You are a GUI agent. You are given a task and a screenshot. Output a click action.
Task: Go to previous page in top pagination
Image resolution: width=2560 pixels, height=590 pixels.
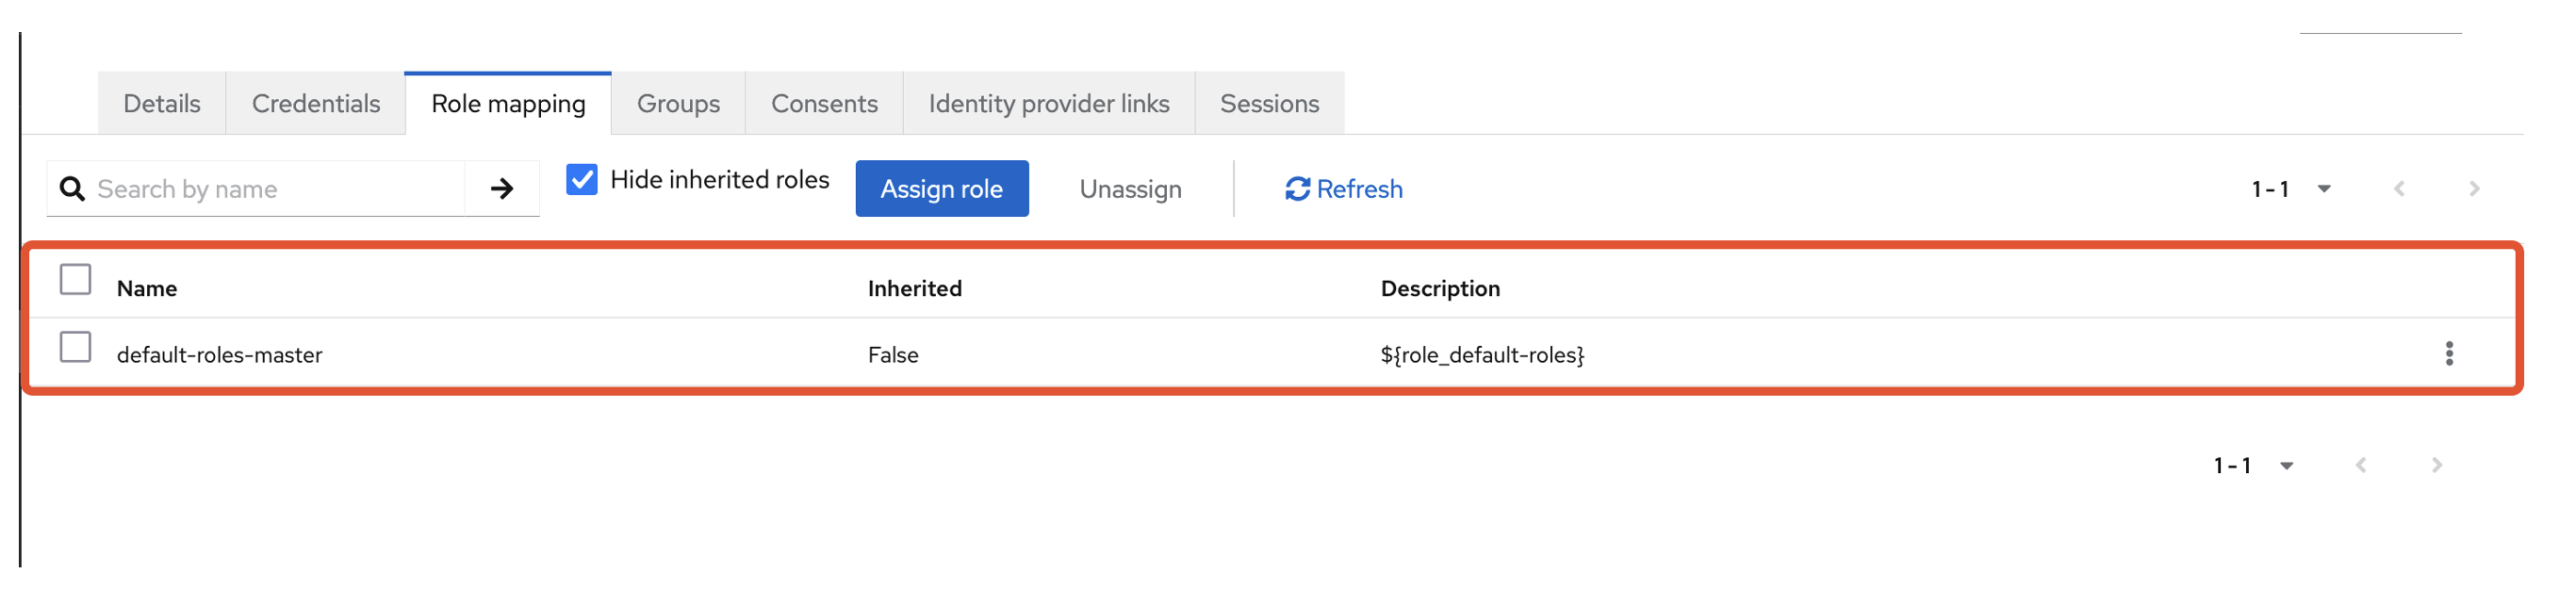pos(2398,188)
